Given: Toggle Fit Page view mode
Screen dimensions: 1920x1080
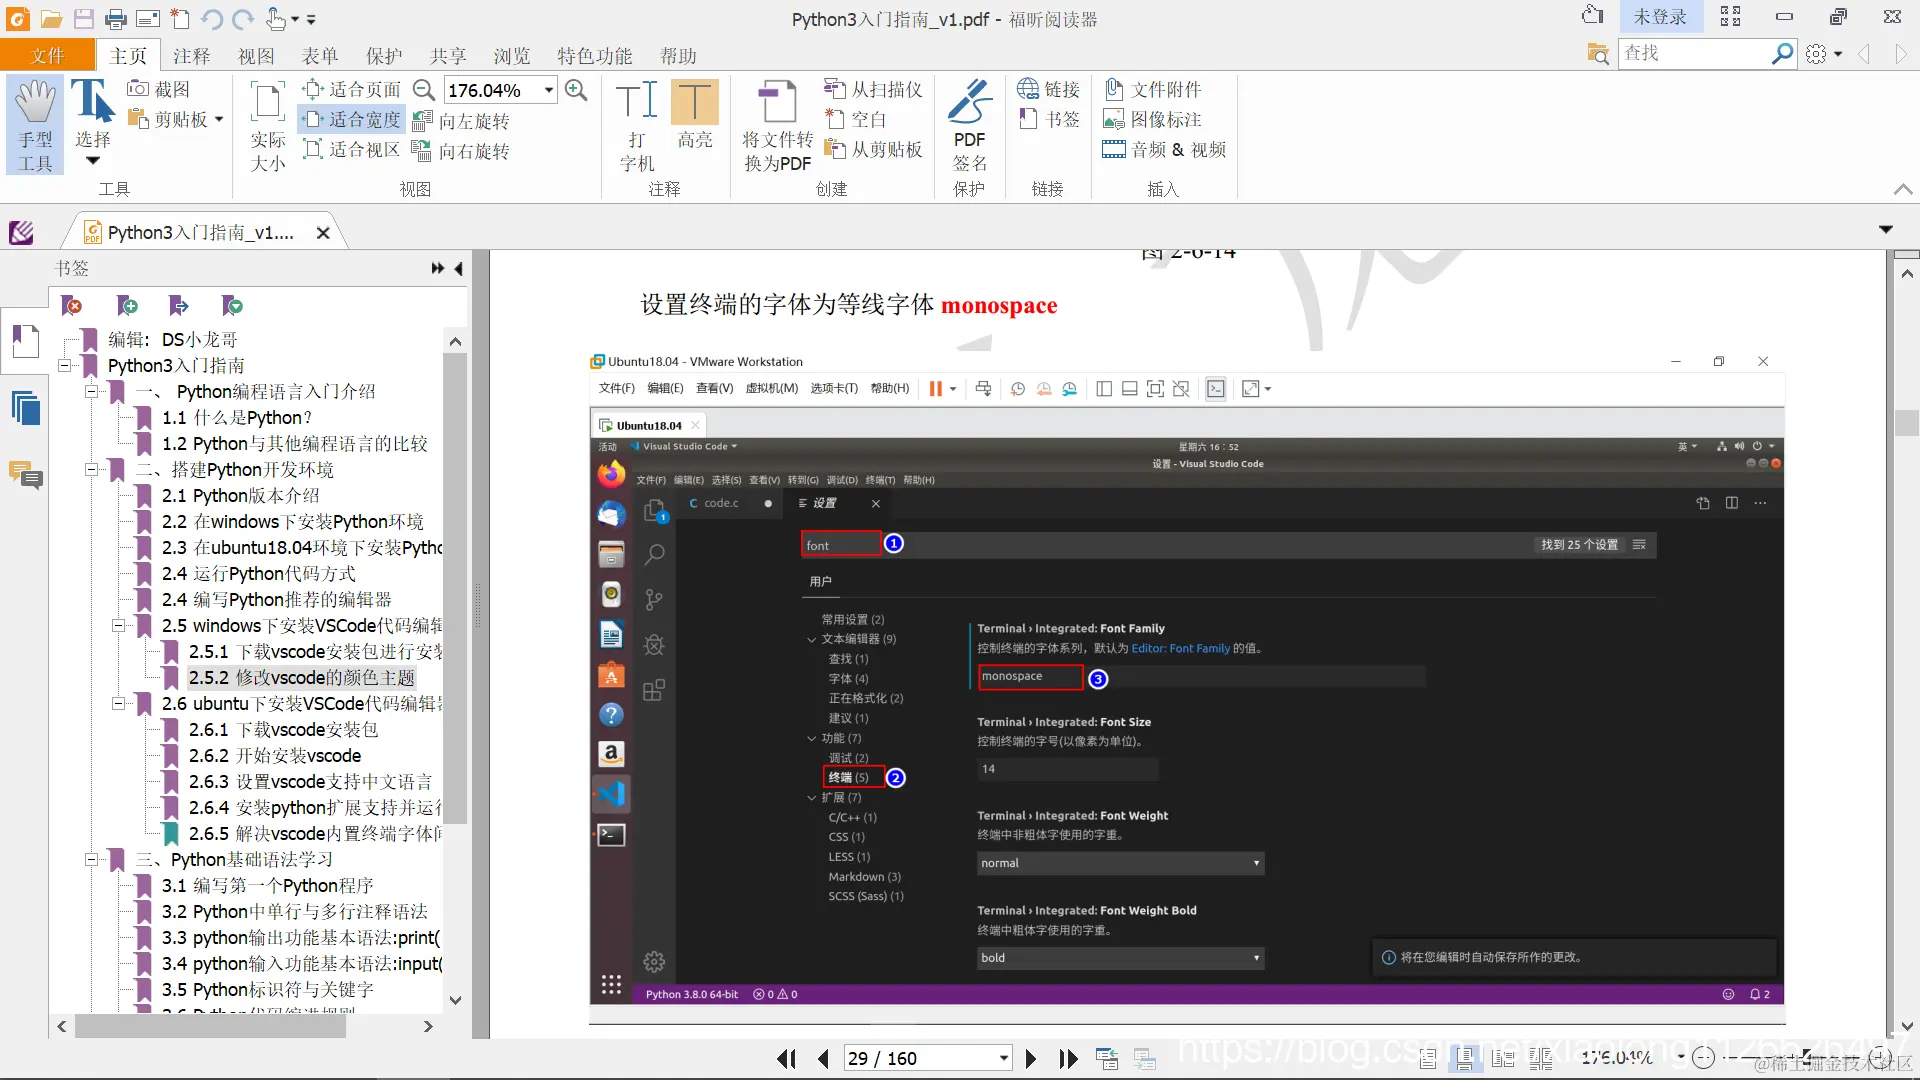Looking at the screenshot, I should pyautogui.click(x=352, y=90).
